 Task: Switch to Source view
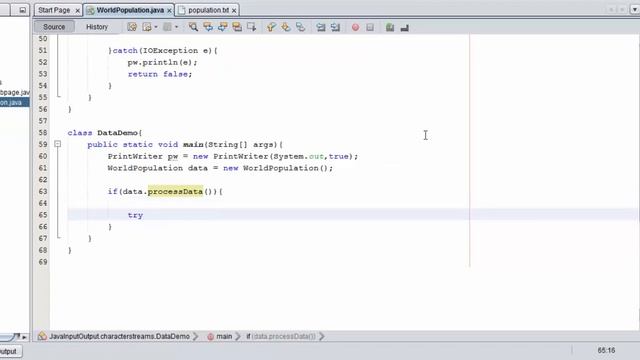pos(54,27)
